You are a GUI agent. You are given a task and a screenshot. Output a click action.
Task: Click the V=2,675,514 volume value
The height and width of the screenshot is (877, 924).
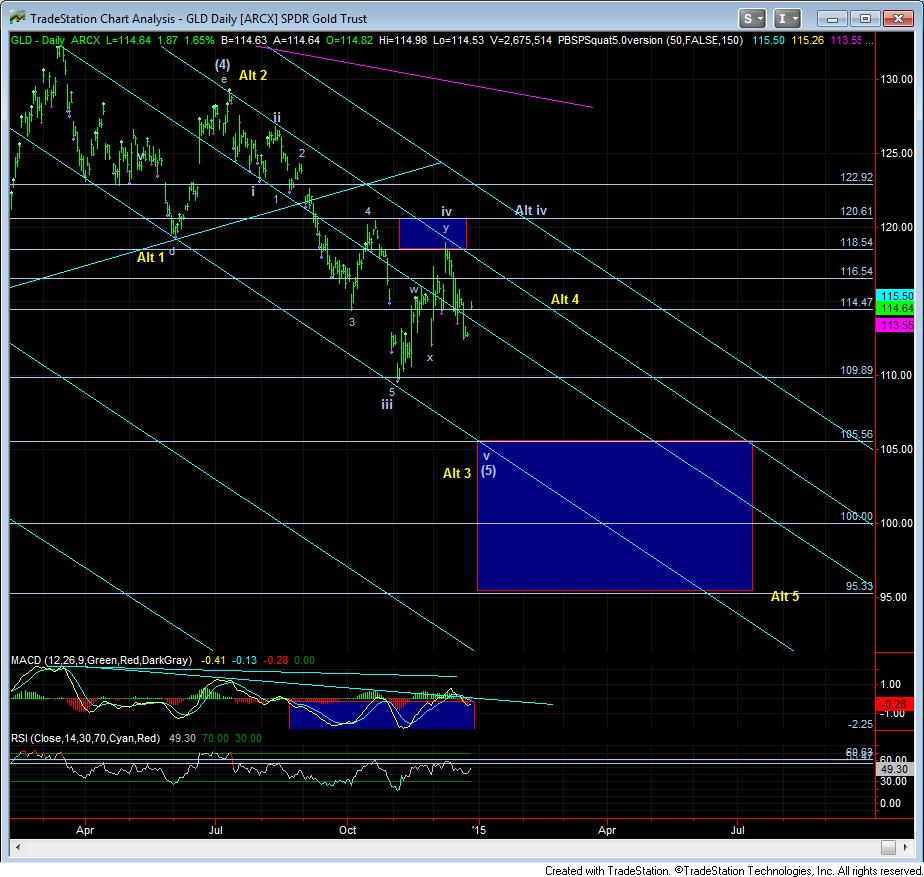click(x=520, y=41)
